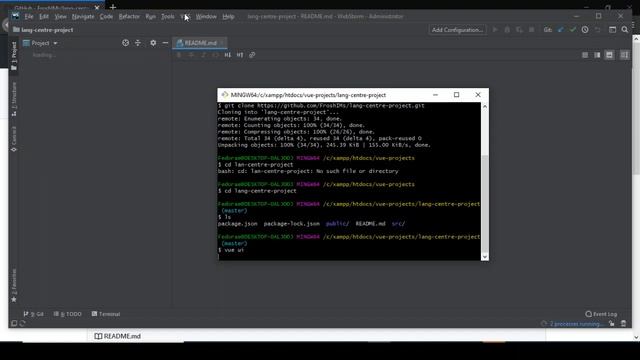Maximize the MINGW64 terminal window
The image size is (640, 360).
click(x=456, y=95)
